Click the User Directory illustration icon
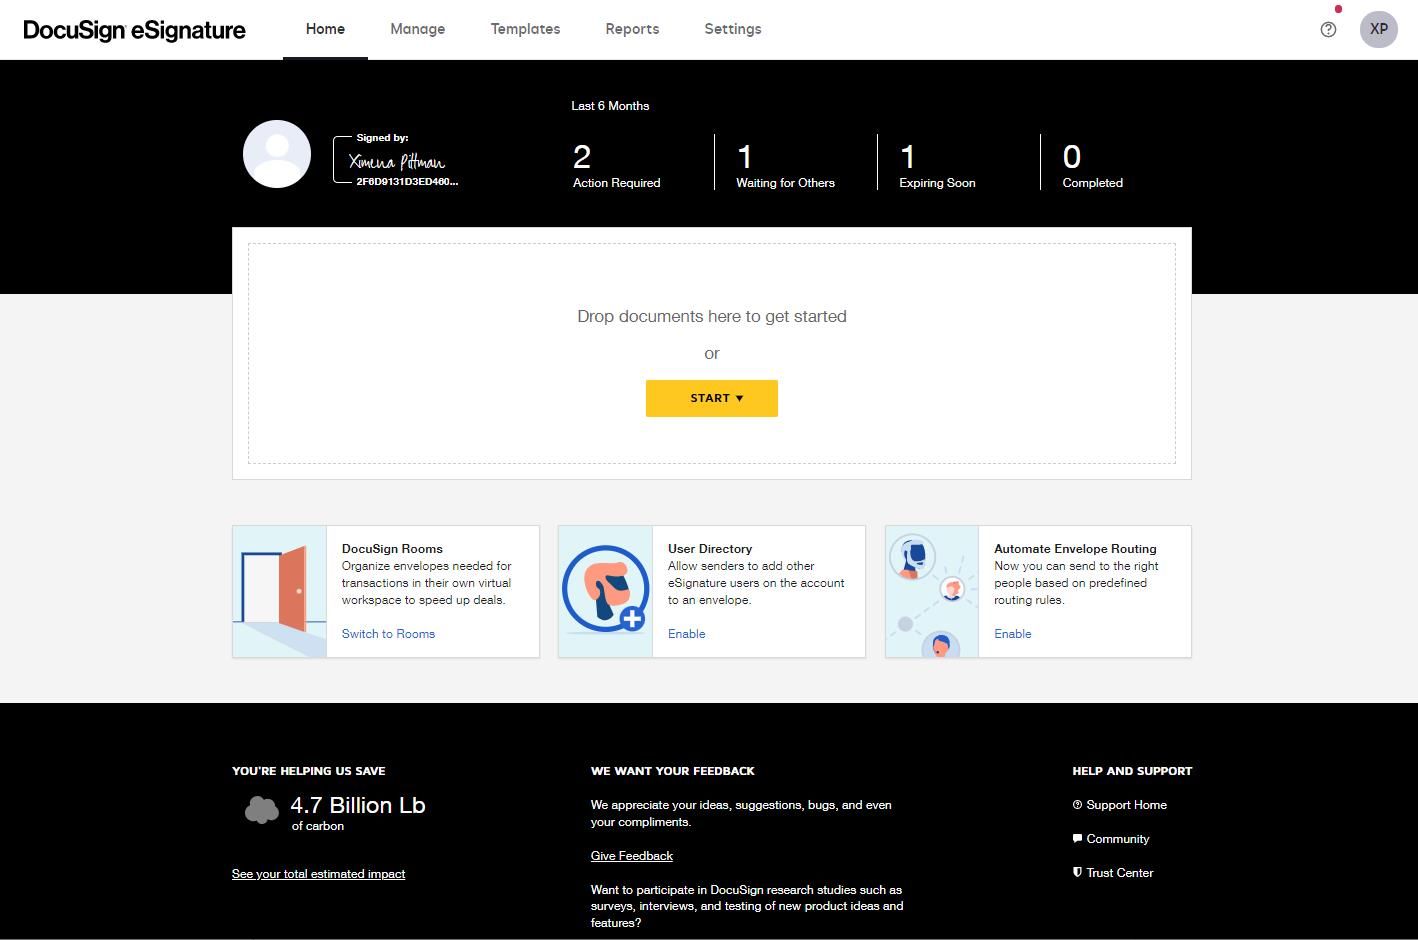This screenshot has width=1418, height=940. 605,590
